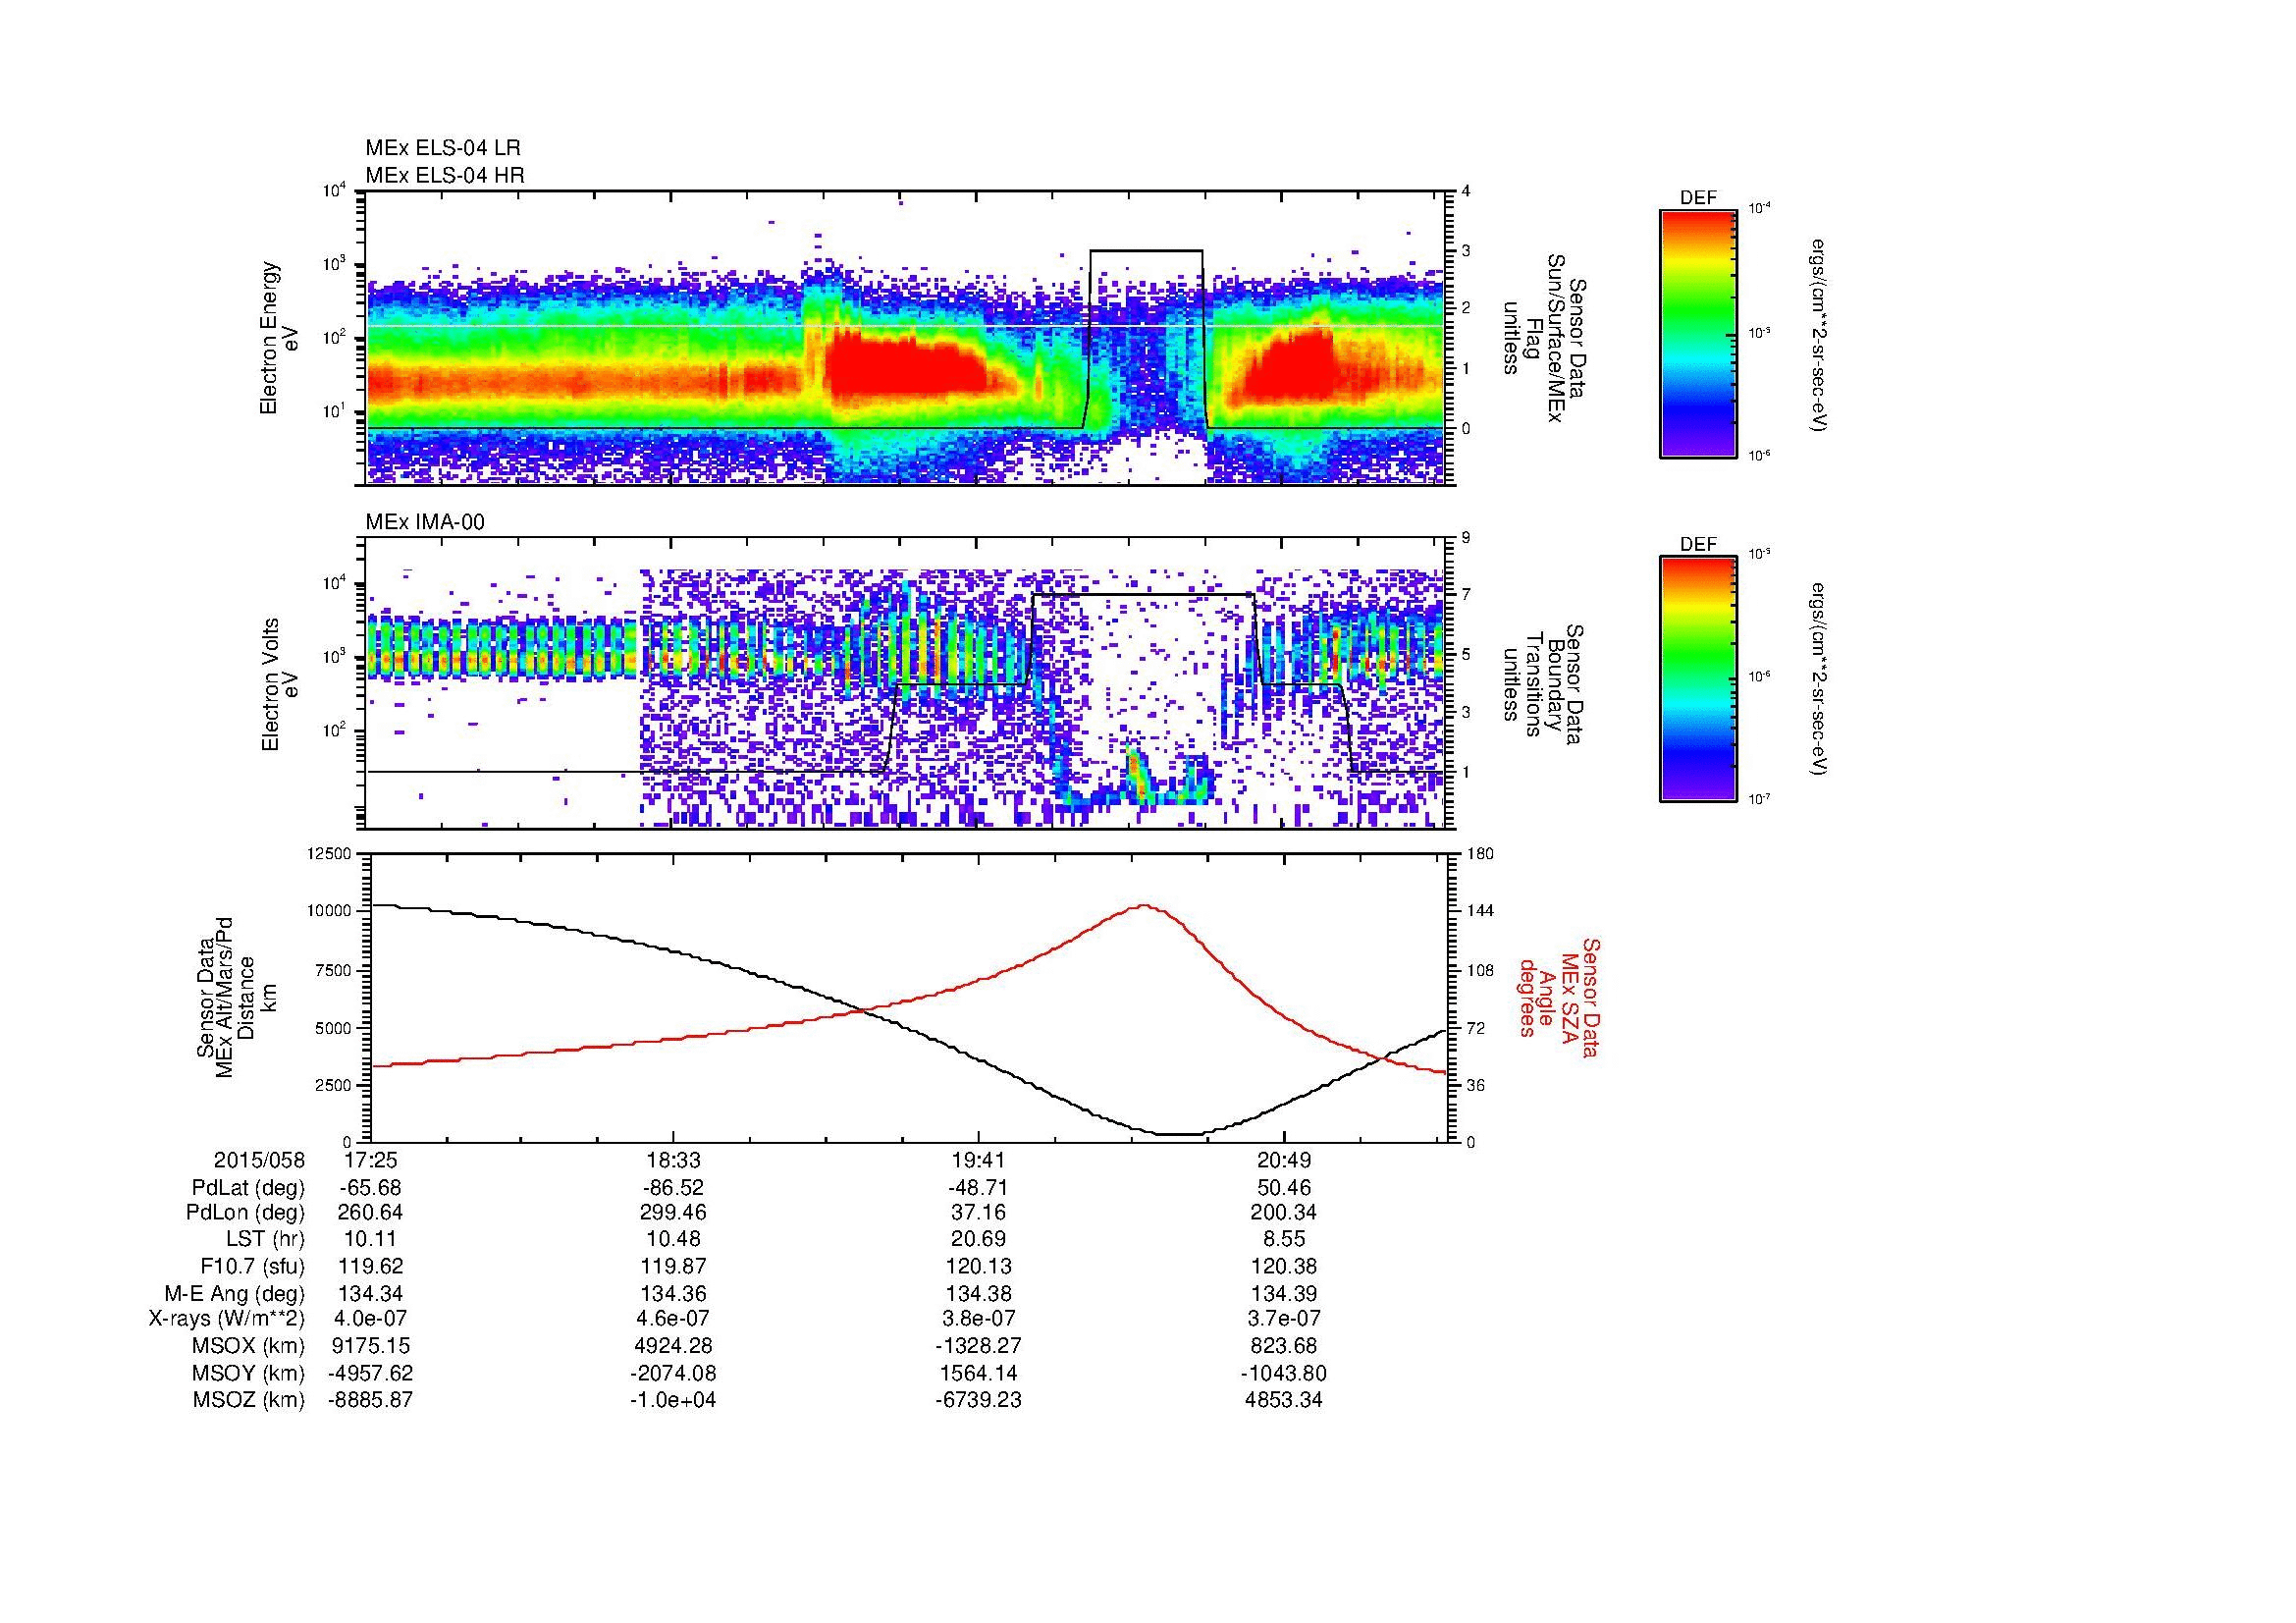Click PdLat value 50.46
The height and width of the screenshot is (1623, 2296).
click(1284, 1188)
